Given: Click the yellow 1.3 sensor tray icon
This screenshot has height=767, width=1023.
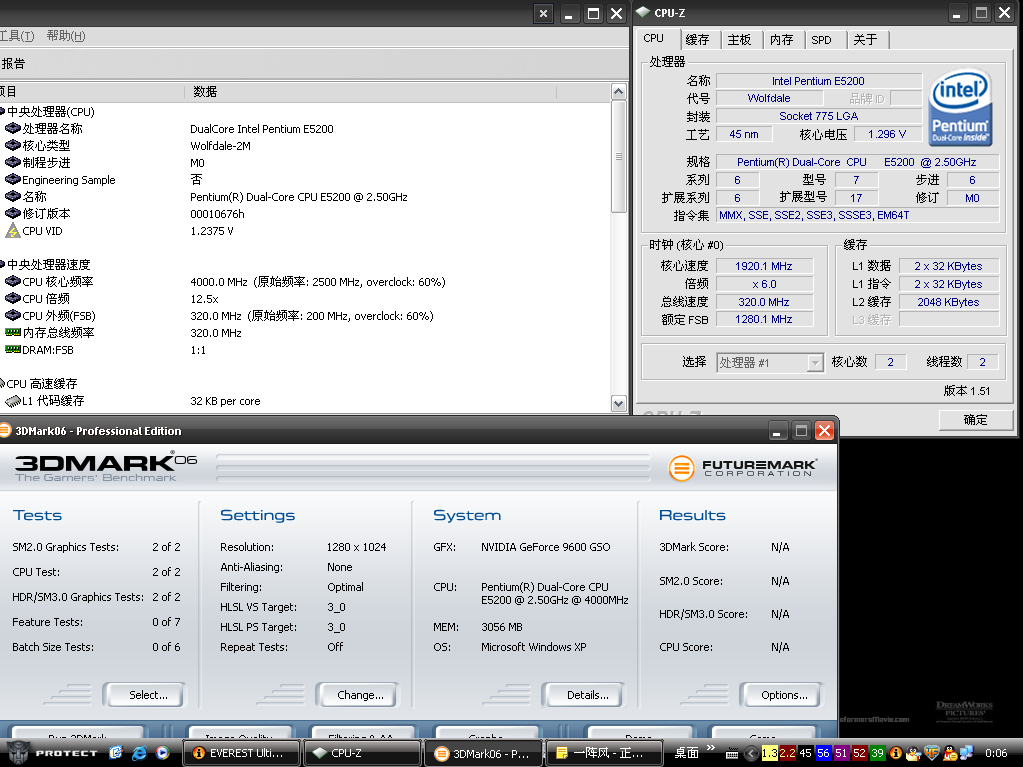Looking at the screenshot, I should coord(770,753).
